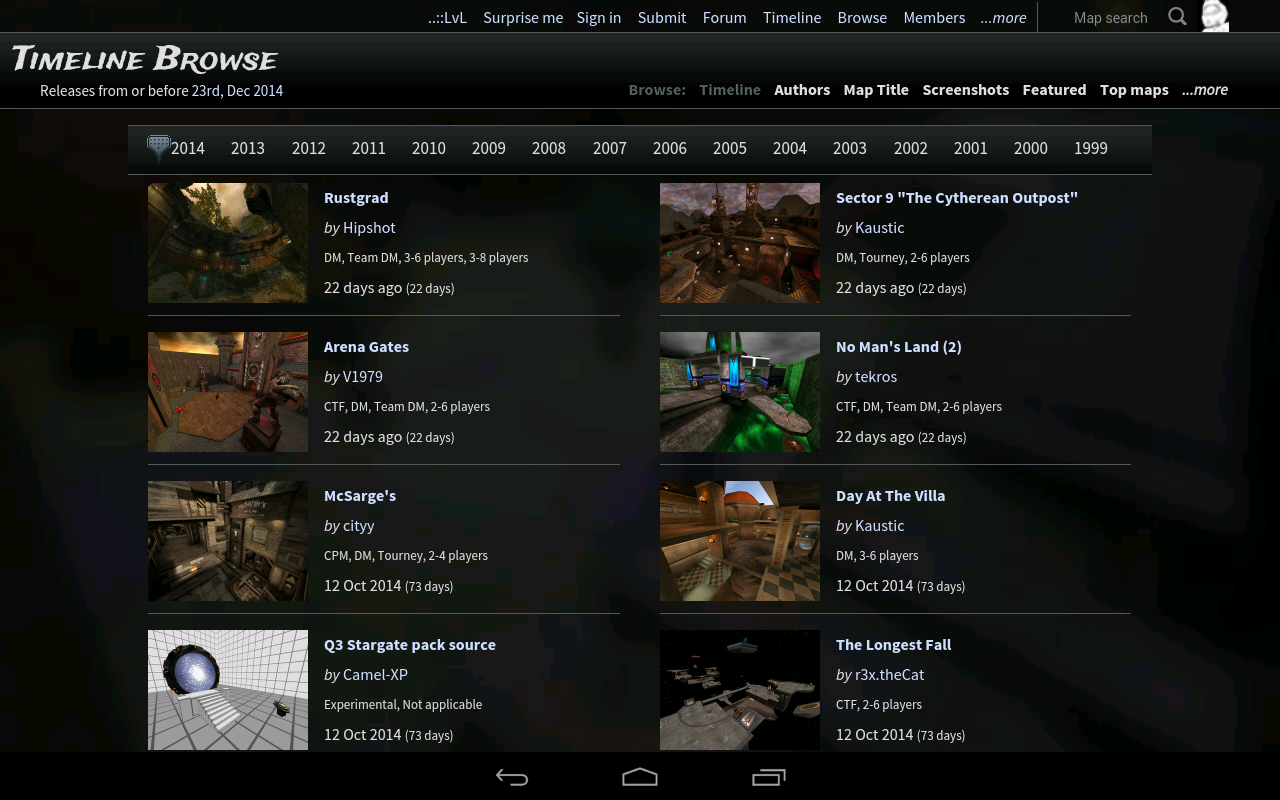Expand the '...more' option in the Browse bar
The width and height of the screenshot is (1280, 800).
pos(1205,89)
